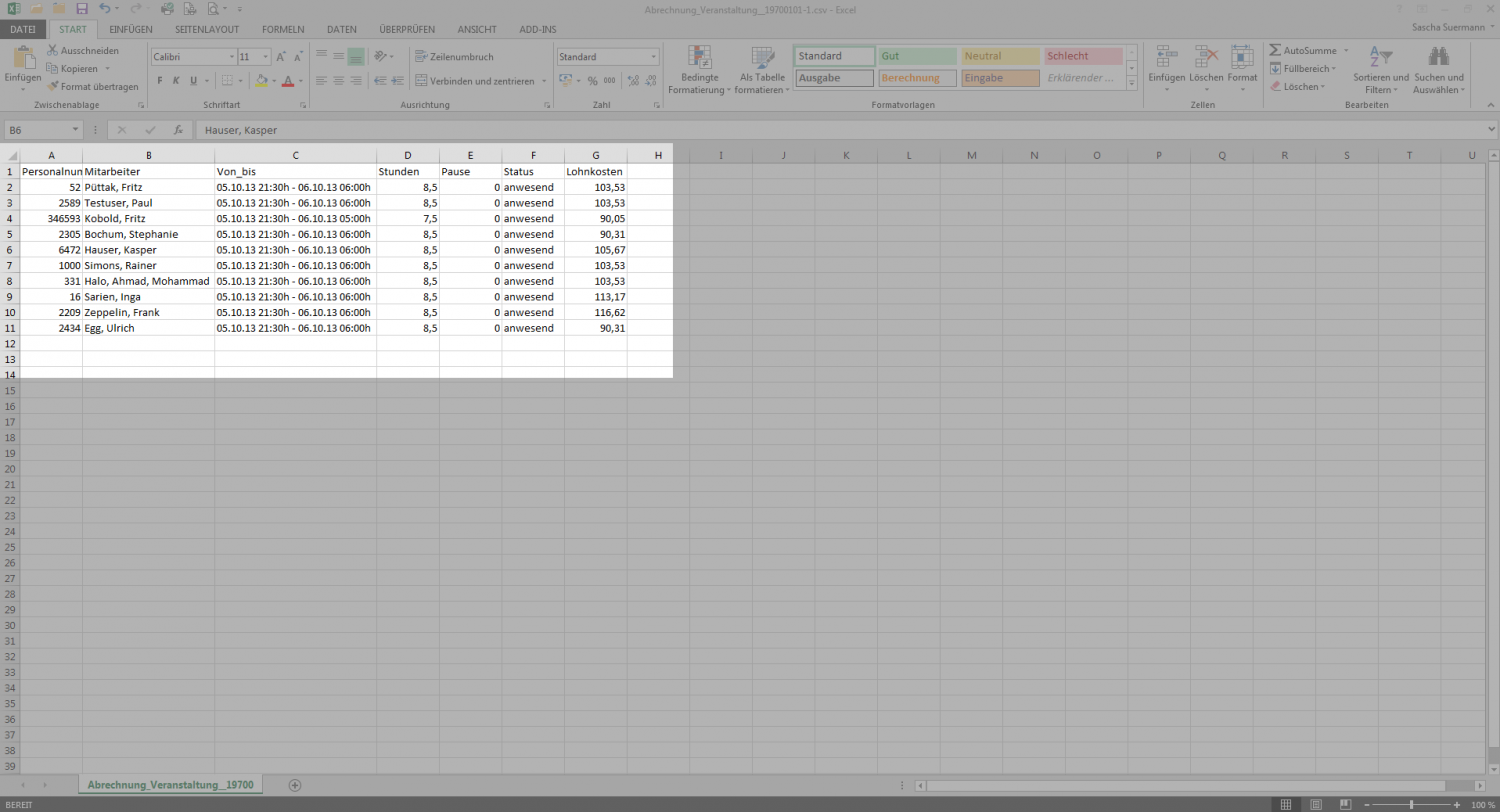Add a new sheet with the plus button

pos(294,785)
